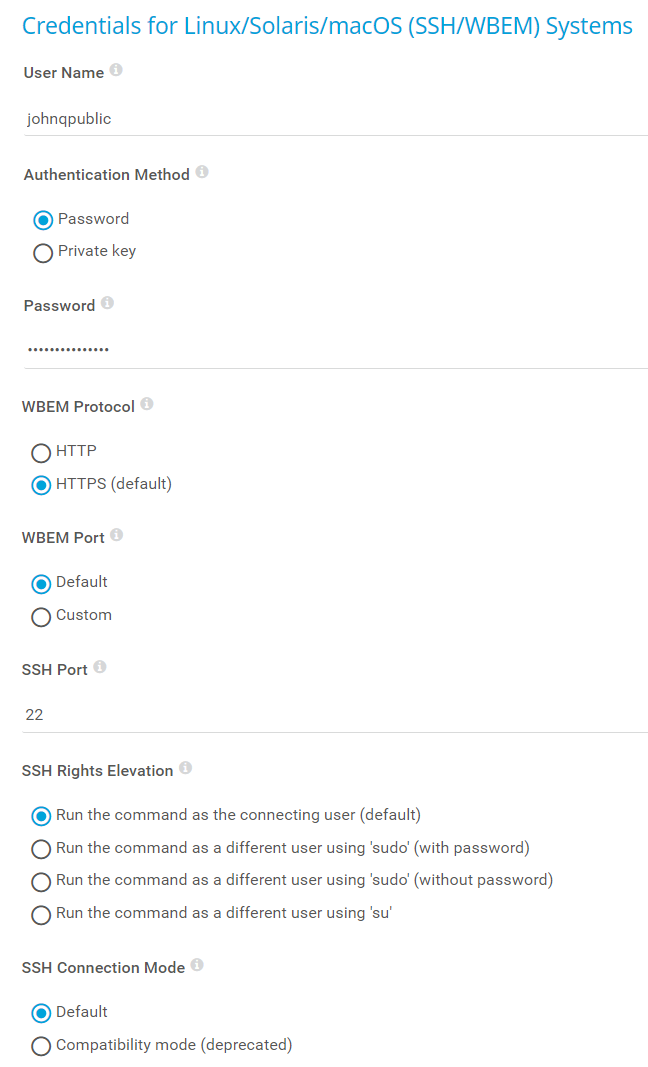Choose sudo without password option
Screen dimensions: 648x1067
click(41, 882)
